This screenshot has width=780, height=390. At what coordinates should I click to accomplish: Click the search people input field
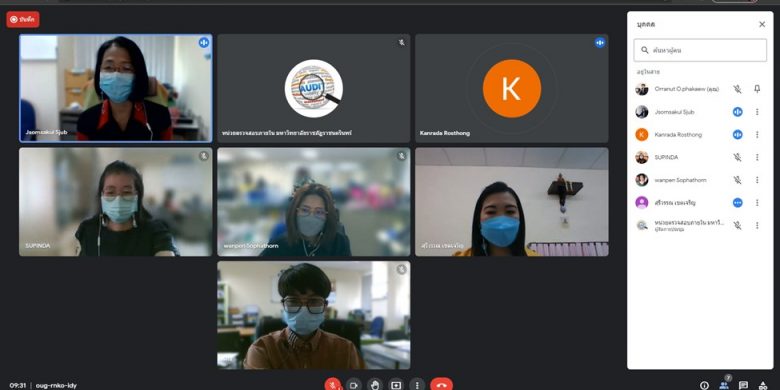[700, 50]
